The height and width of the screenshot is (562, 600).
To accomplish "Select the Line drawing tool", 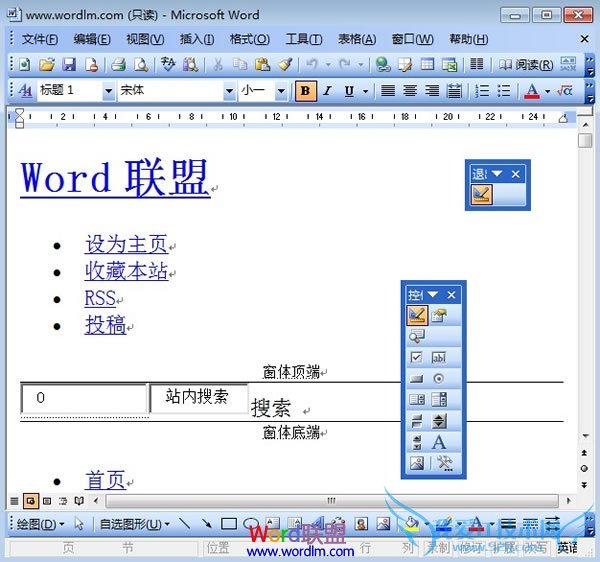I will (184, 523).
